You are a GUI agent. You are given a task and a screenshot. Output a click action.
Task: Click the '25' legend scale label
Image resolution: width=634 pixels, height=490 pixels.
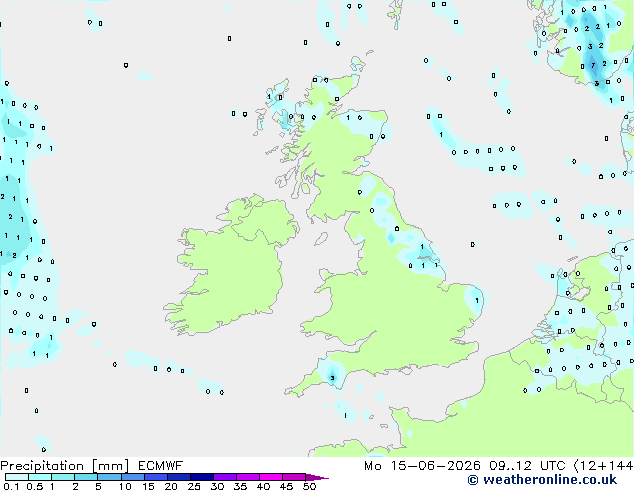click(x=194, y=486)
